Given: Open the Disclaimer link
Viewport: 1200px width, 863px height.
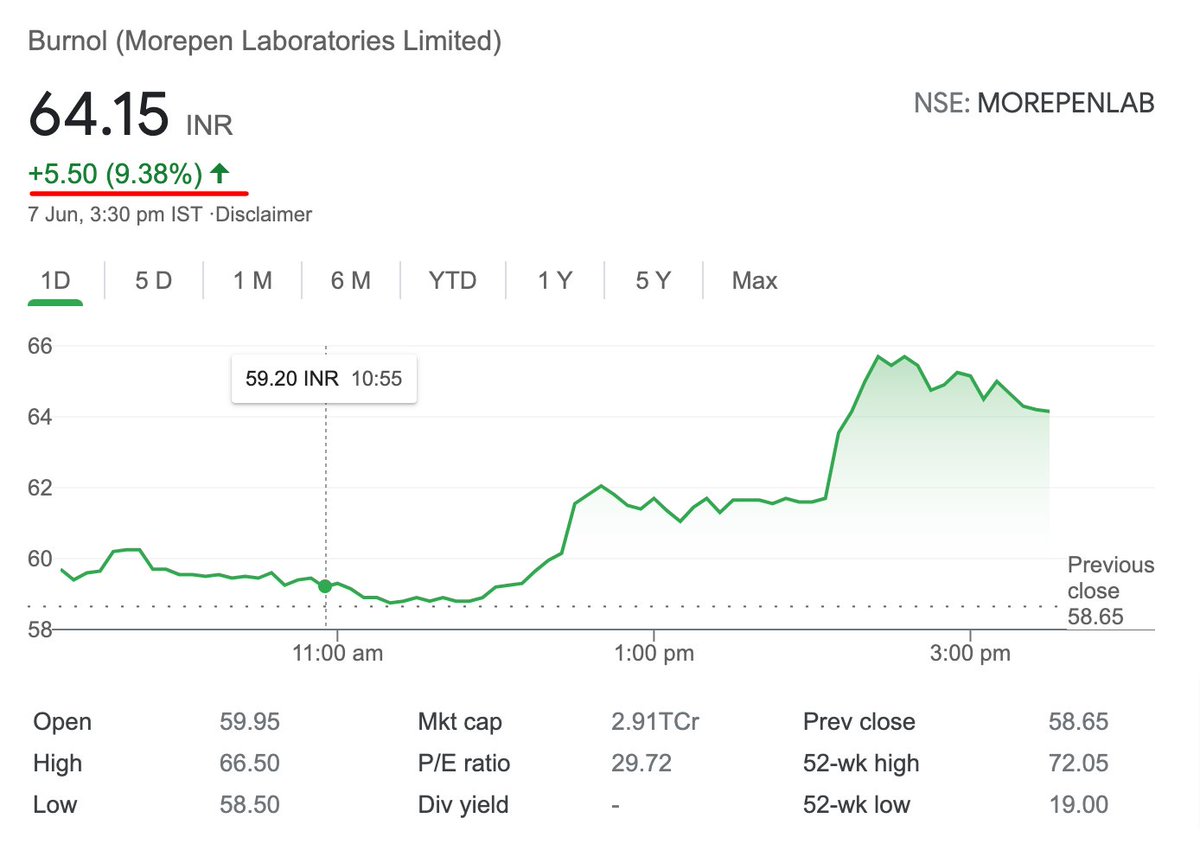Looking at the screenshot, I should (265, 214).
